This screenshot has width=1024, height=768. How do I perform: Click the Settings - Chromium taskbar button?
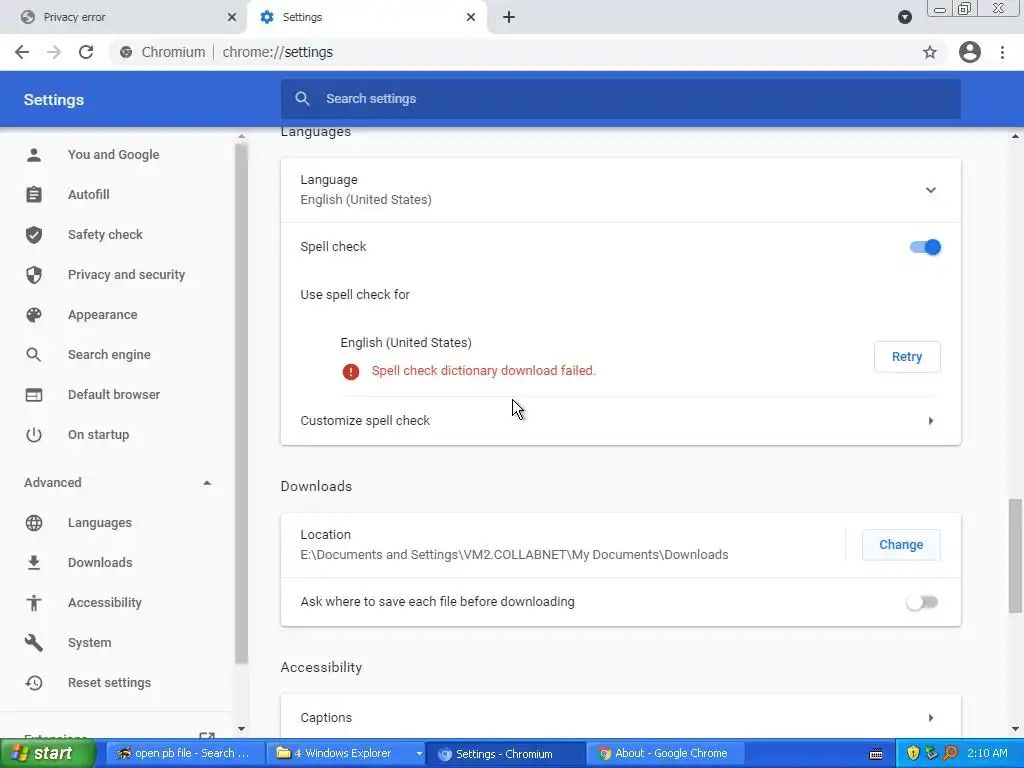[505, 754]
